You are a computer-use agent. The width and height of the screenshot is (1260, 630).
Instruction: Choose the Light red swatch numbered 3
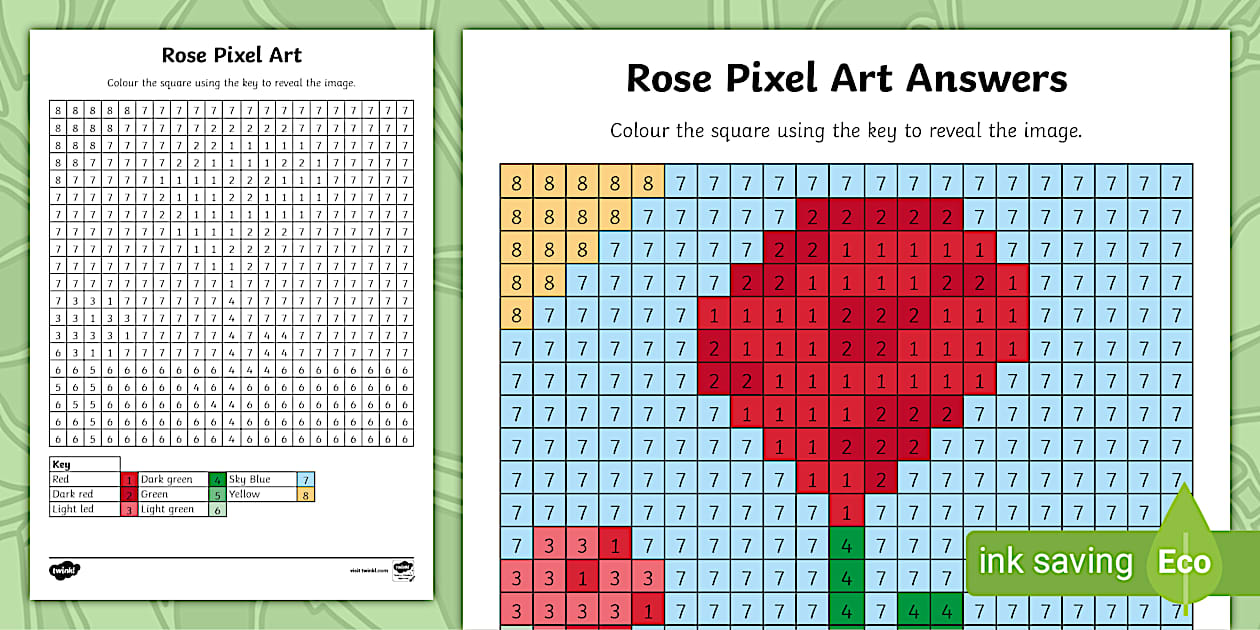(x=128, y=509)
